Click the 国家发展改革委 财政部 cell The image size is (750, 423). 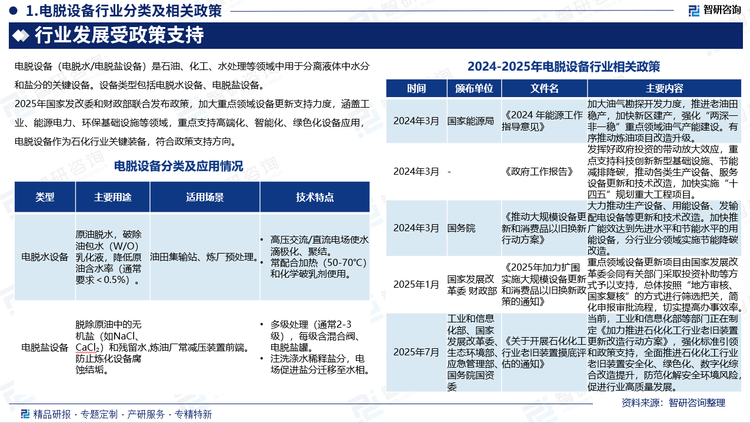[x=472, y=285]
